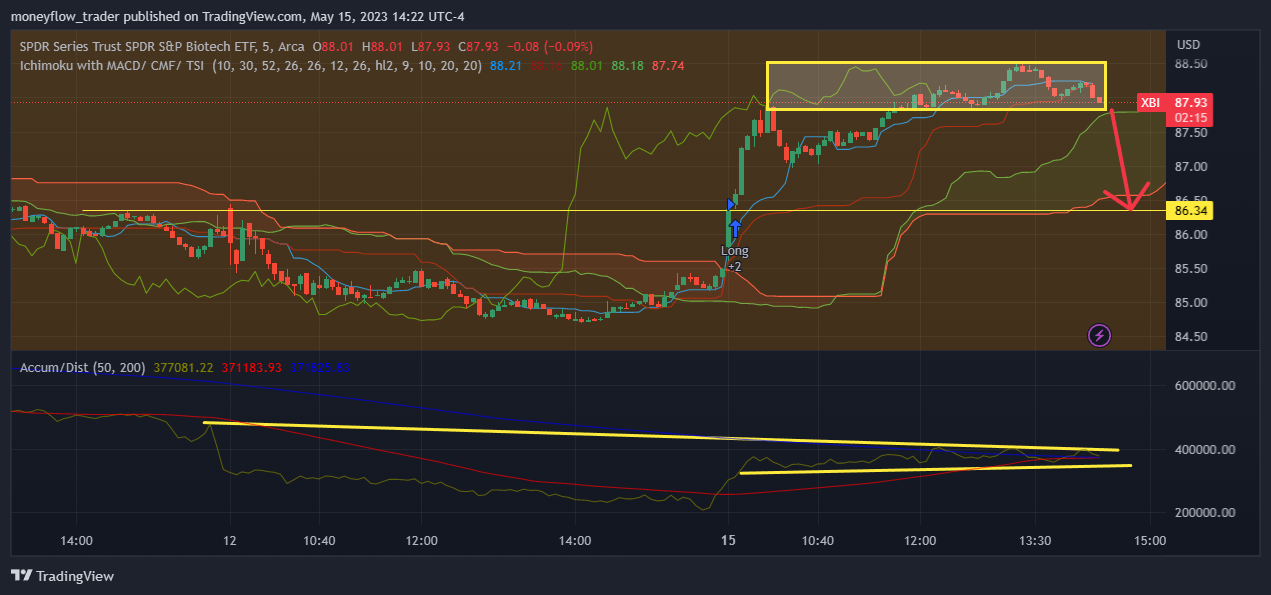The image size is (1271, 595).
Task: Click the 377081.22 Accum/Dist value
Action: [x=184, y=368]
